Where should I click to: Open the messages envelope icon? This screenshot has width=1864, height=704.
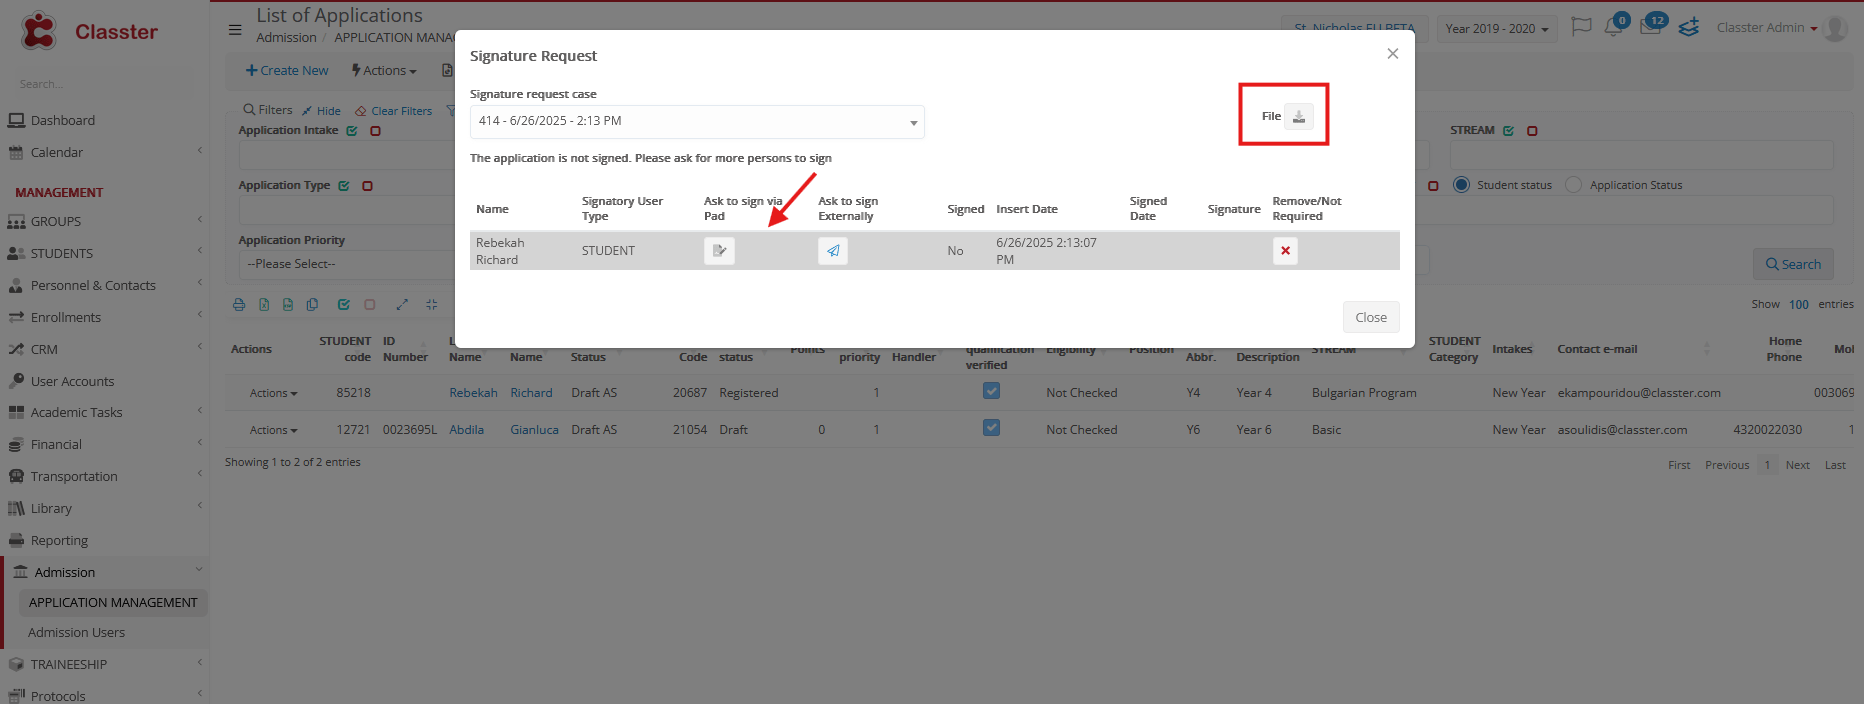pos(1650,28)
